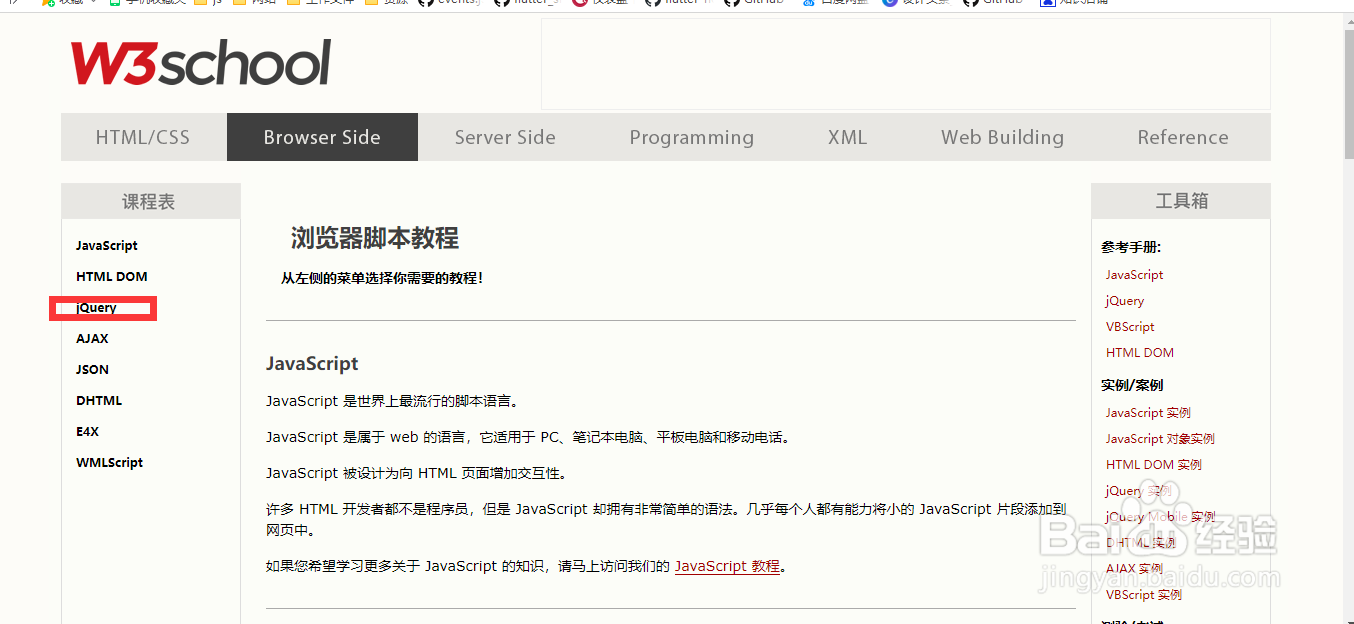Go to the XML tab
Viewport: 1354px width, 624px height.
pos(847,137)
